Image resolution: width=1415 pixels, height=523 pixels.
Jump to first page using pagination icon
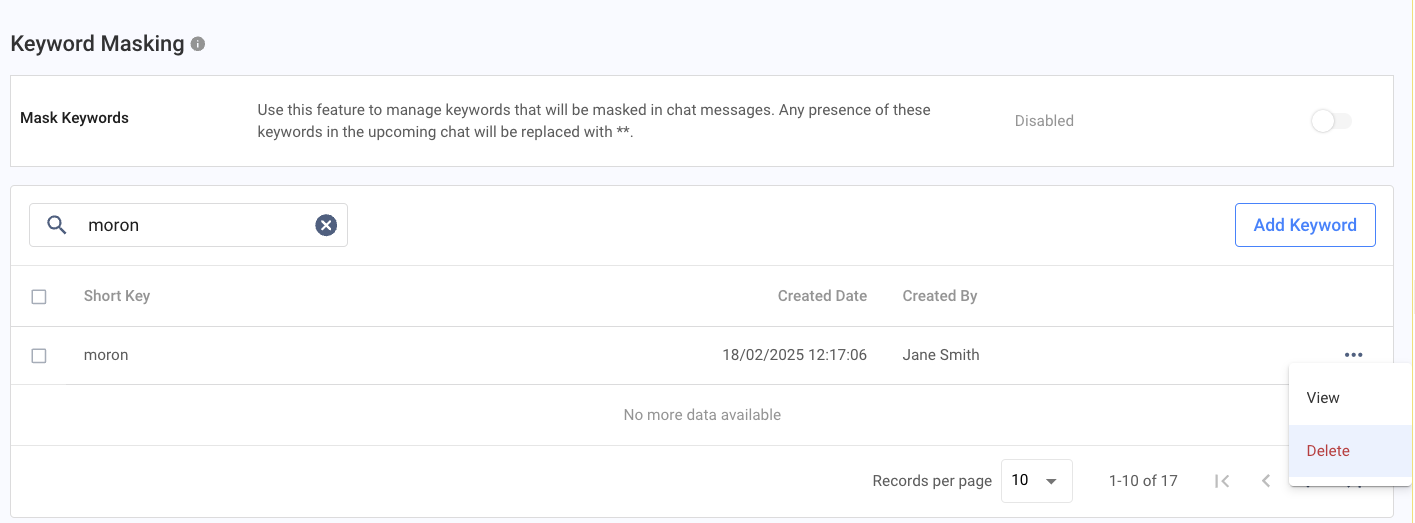[x=1222, y=481]
